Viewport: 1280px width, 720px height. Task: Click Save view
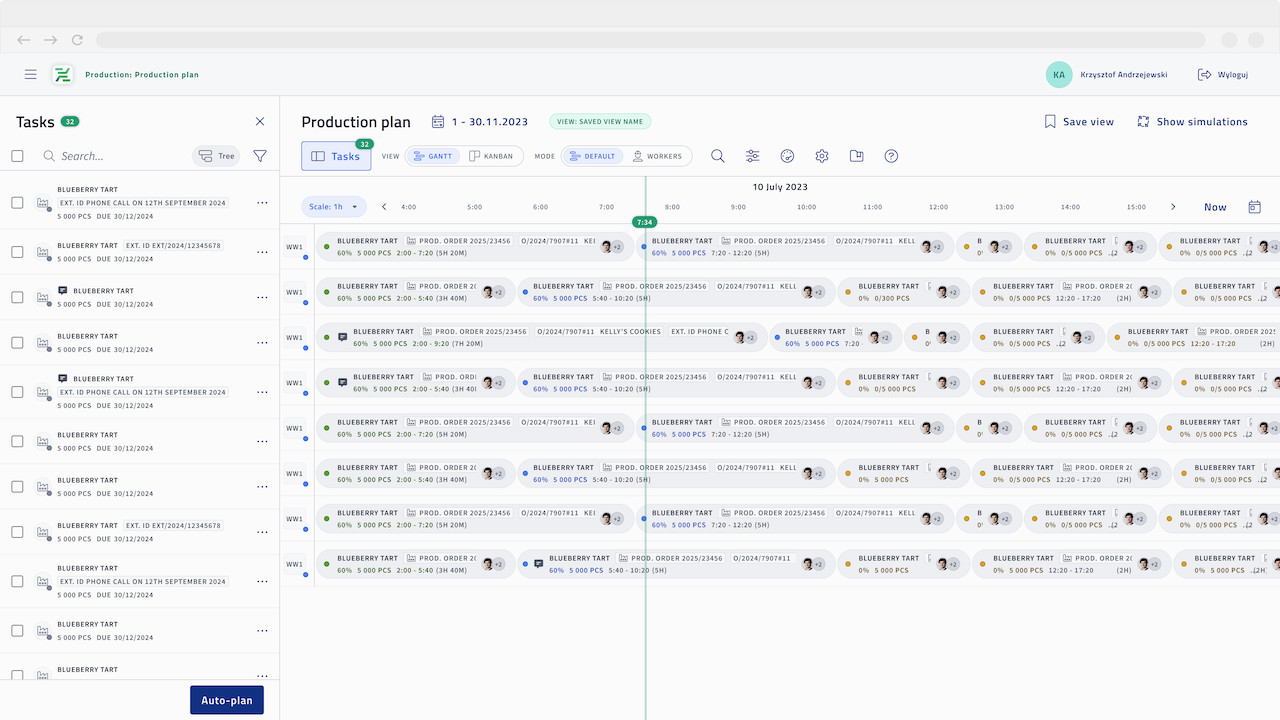(x=1079, y=122)
